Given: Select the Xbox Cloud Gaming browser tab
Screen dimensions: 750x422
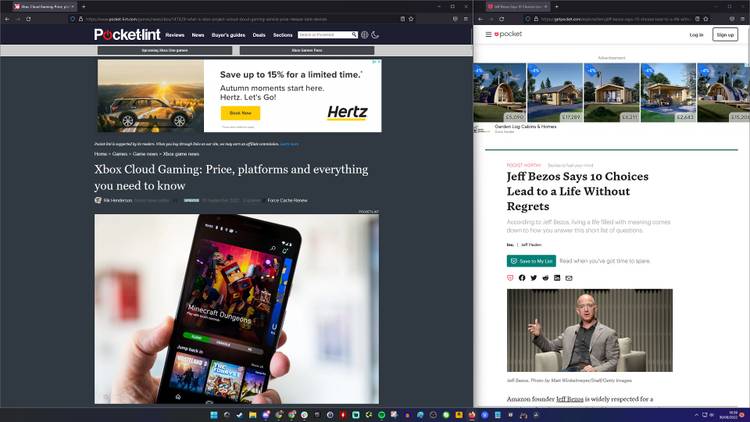Looking at the screenshot, I should [x=43, y=7].
